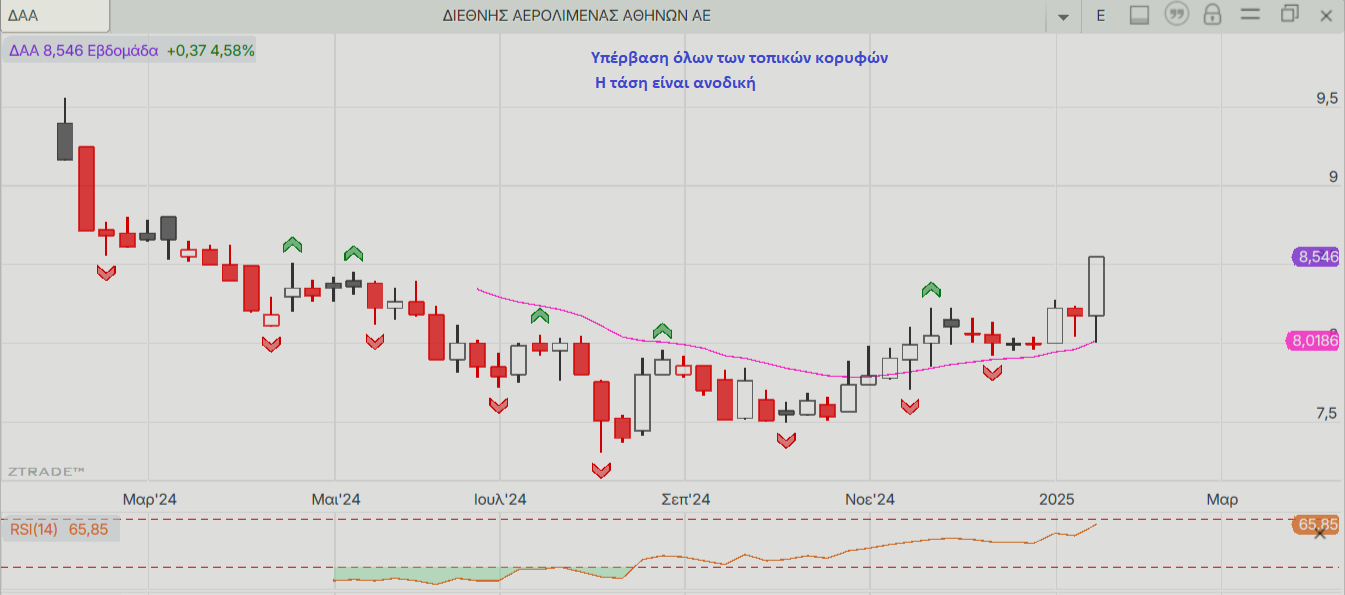Click the red down-arrow marker before Μαρ'24
The width and height of the screenshot is (1345, 595).
click(x=106, y=271)
